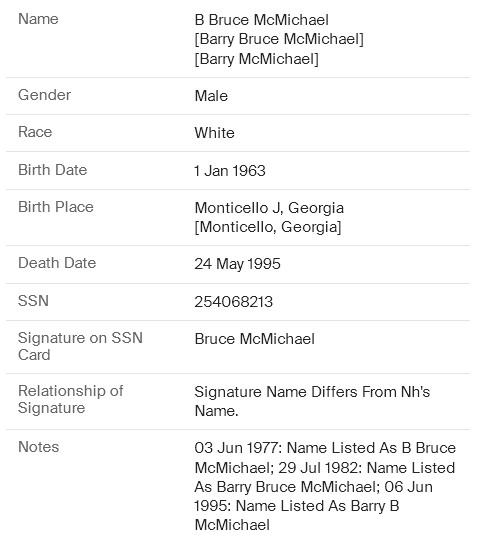
Task: Click the Signature on SSN Card label
Action: [x=80, y=346]
